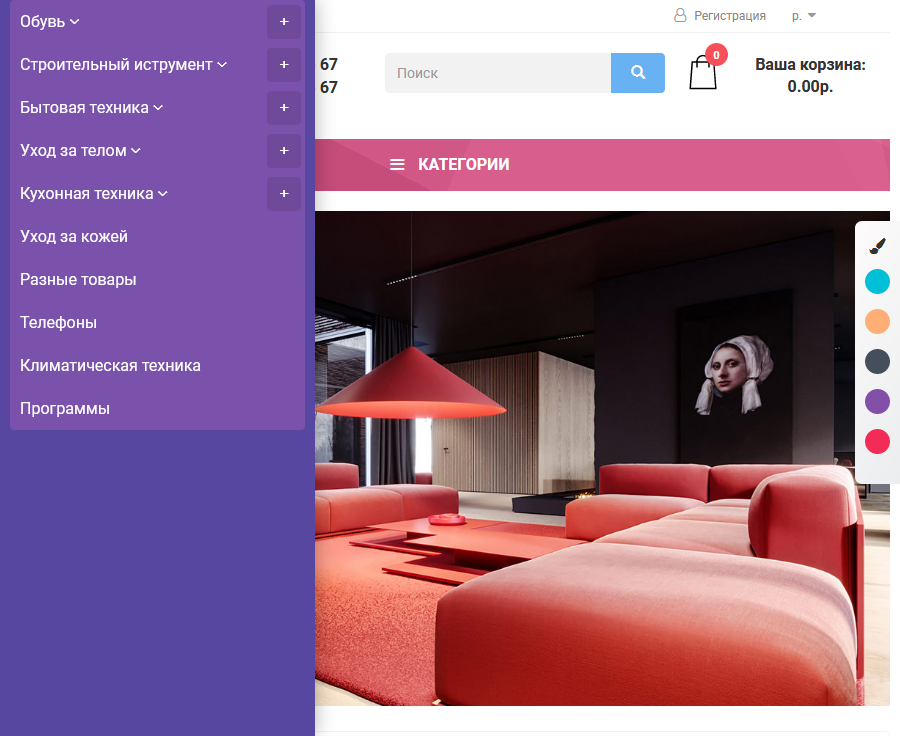Pick the orange theme color swatch
The height and width of the screenshot is (736, 900).
pos(877,322)
